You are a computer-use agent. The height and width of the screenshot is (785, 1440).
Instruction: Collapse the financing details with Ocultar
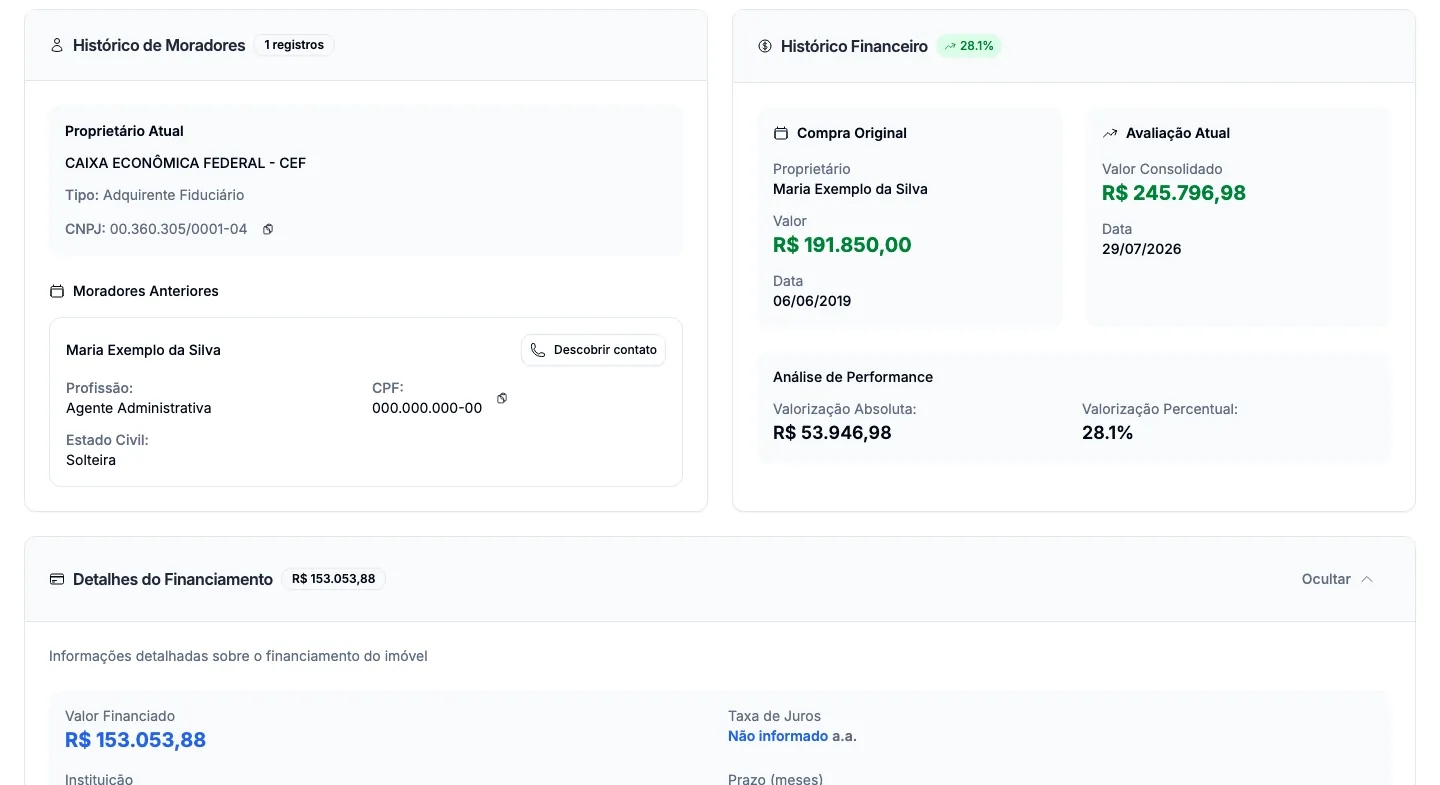[x=1338, y=579]
